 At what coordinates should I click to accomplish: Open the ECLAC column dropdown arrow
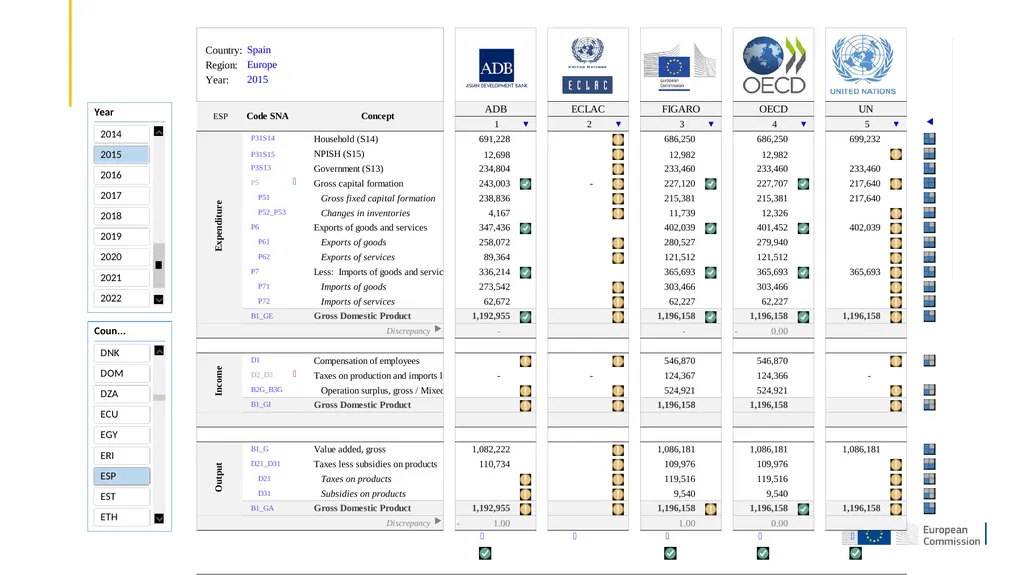[x=618, y=124]
